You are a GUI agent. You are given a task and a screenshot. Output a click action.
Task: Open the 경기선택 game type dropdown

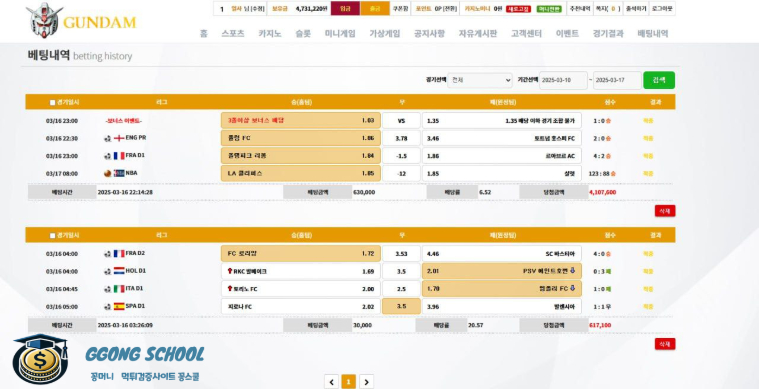coord(480,80)
